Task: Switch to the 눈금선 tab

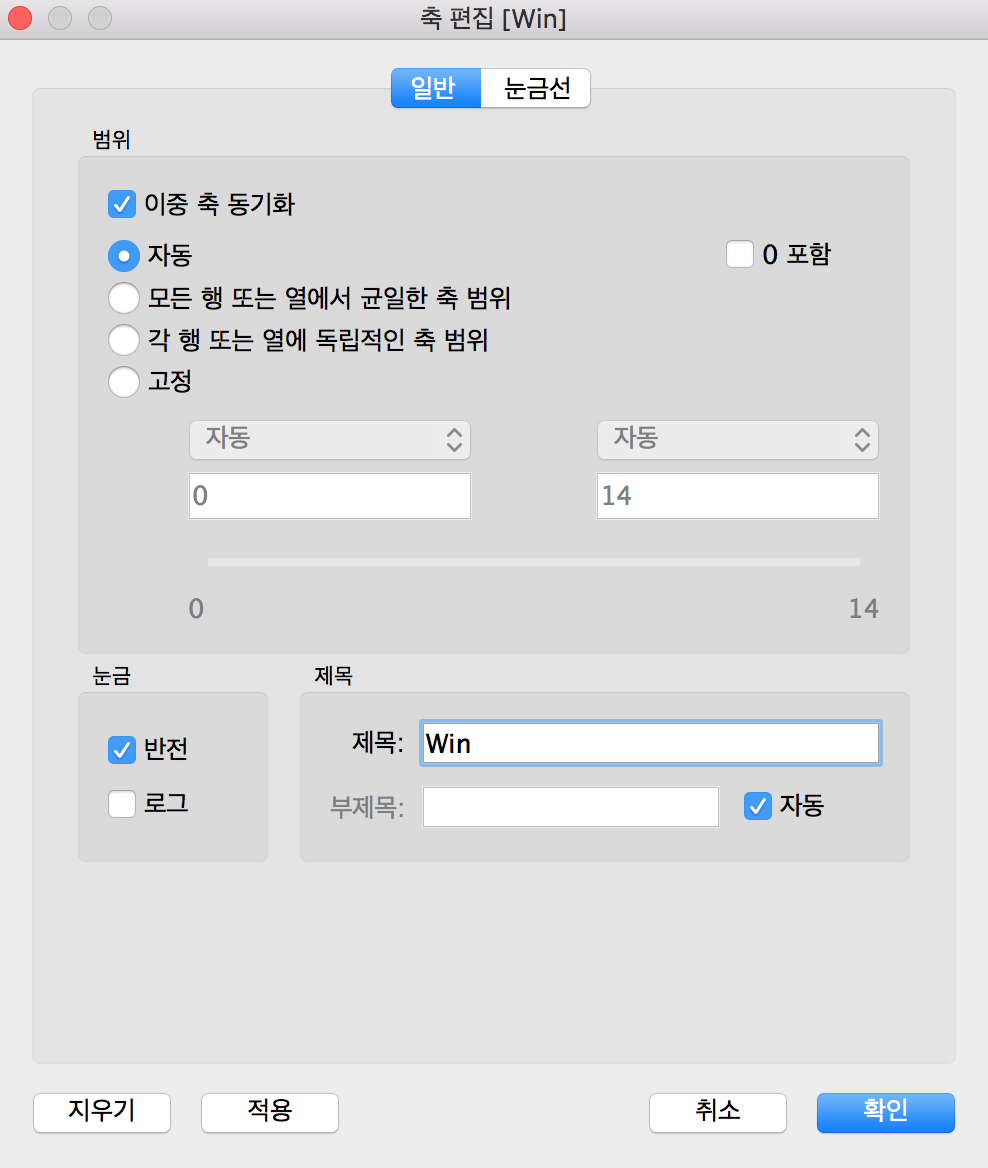Action: [536, 88]
